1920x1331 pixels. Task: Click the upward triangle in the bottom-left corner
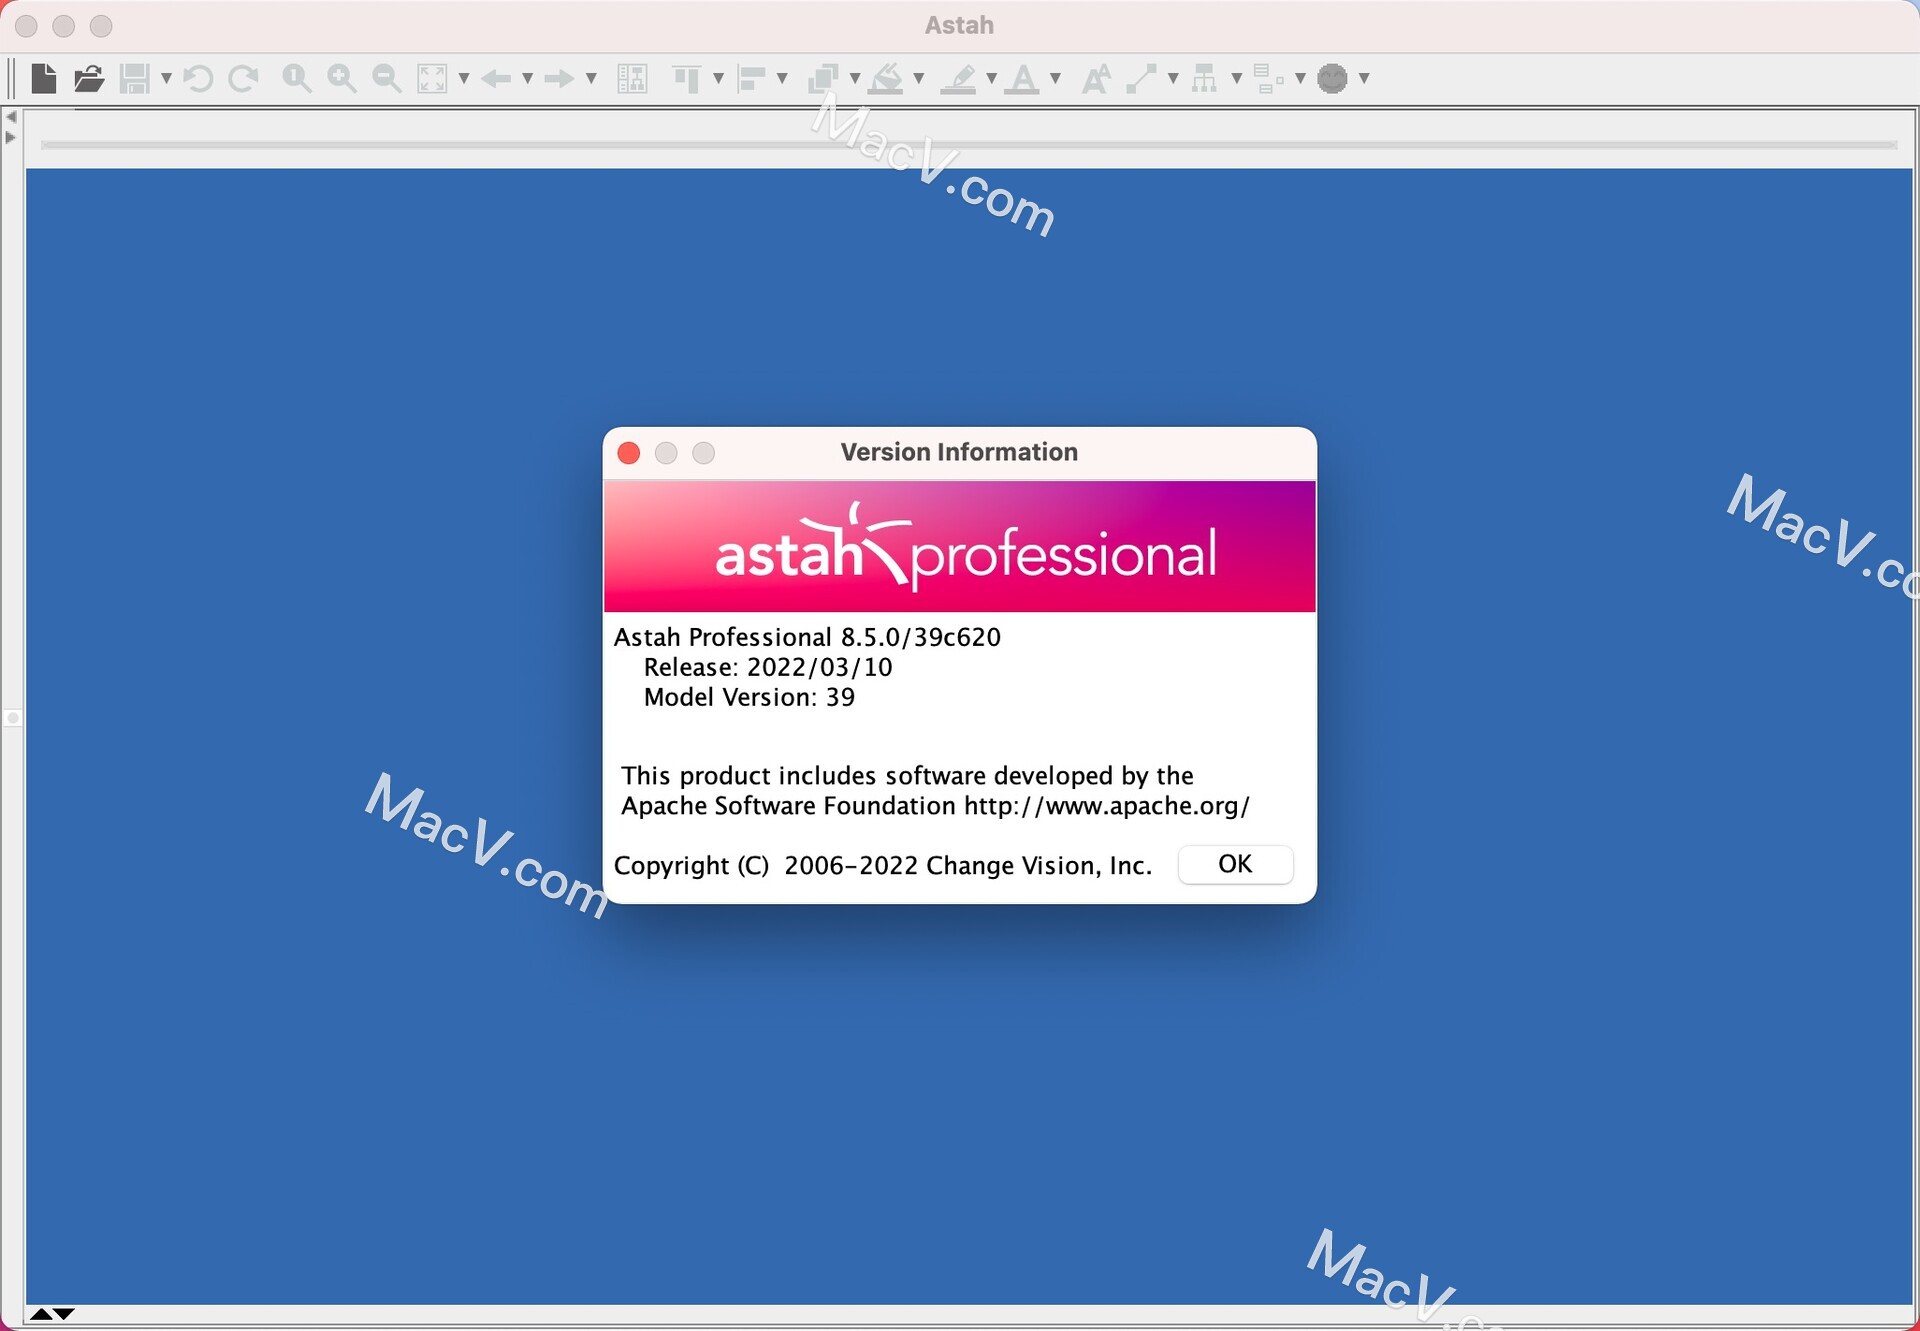click(41, 1314)
